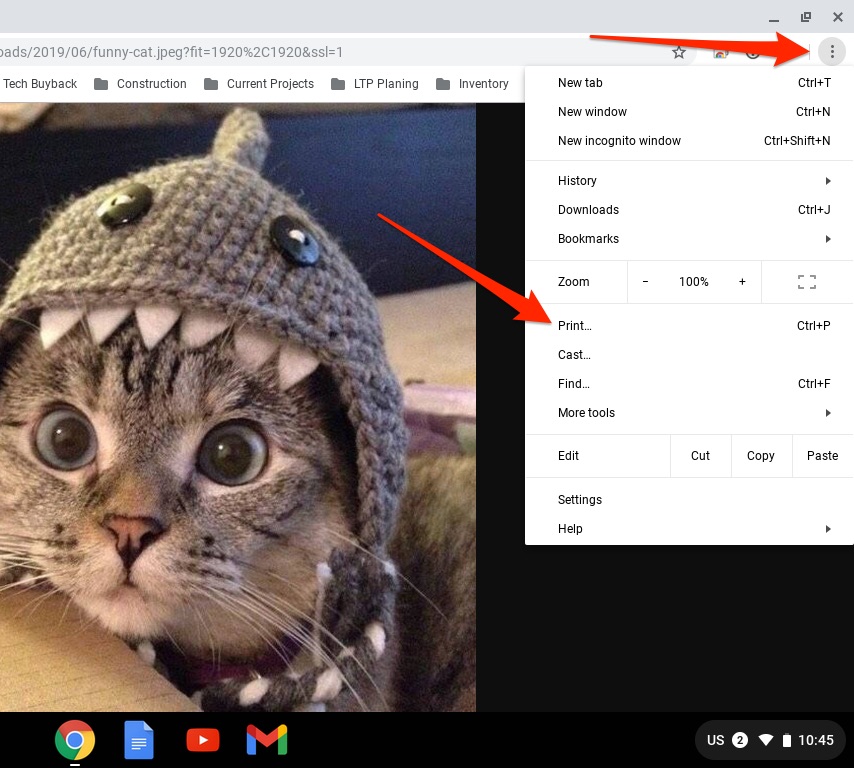This screenshot has width=854, height=768.
Task: Bookmark this page with the star icon
Action: point(679,52)
